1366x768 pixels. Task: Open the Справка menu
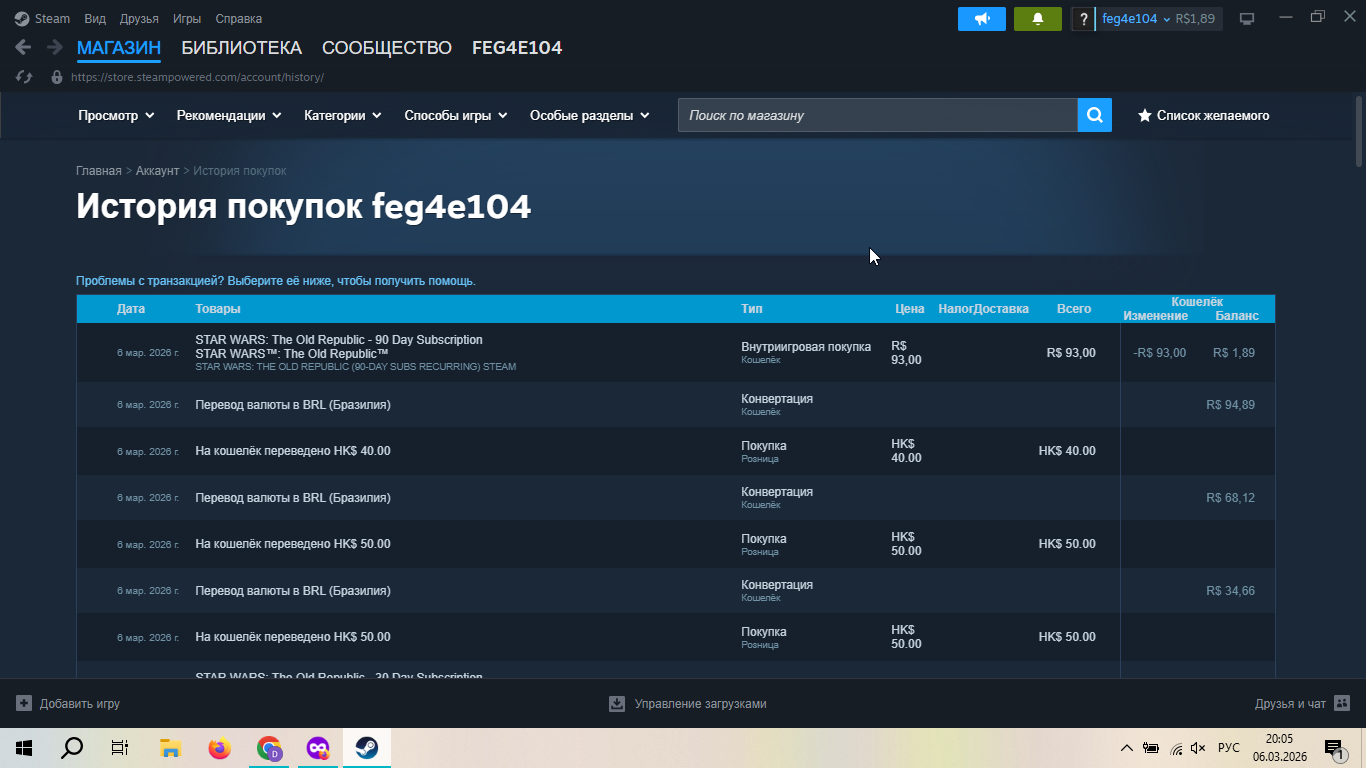(x=239, y=18)
